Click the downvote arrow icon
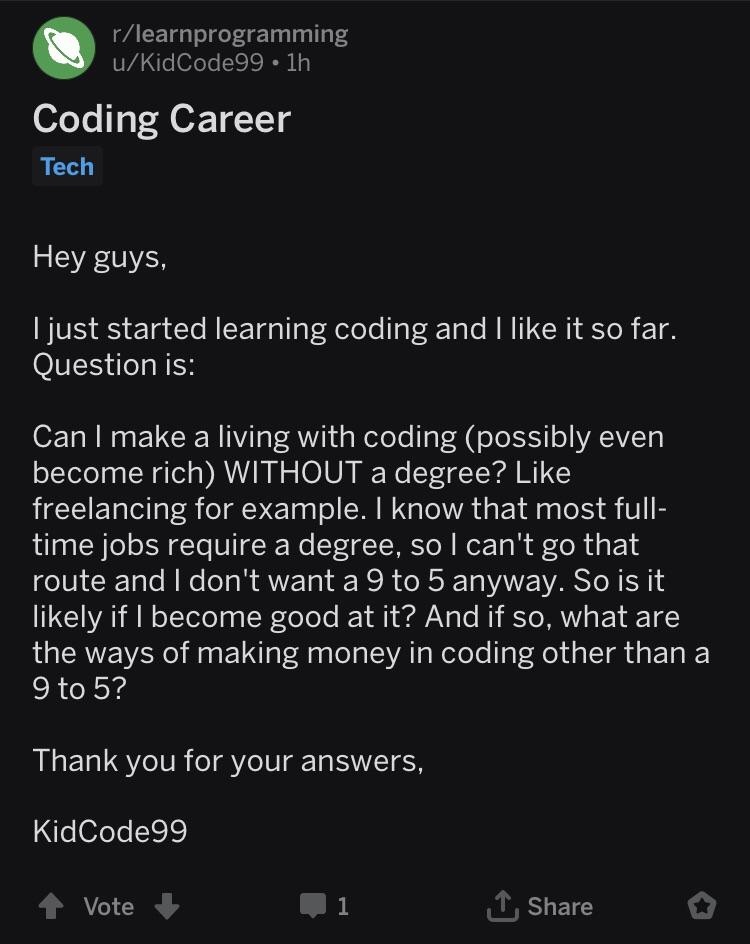750x944 pixels. coord(167,905)
